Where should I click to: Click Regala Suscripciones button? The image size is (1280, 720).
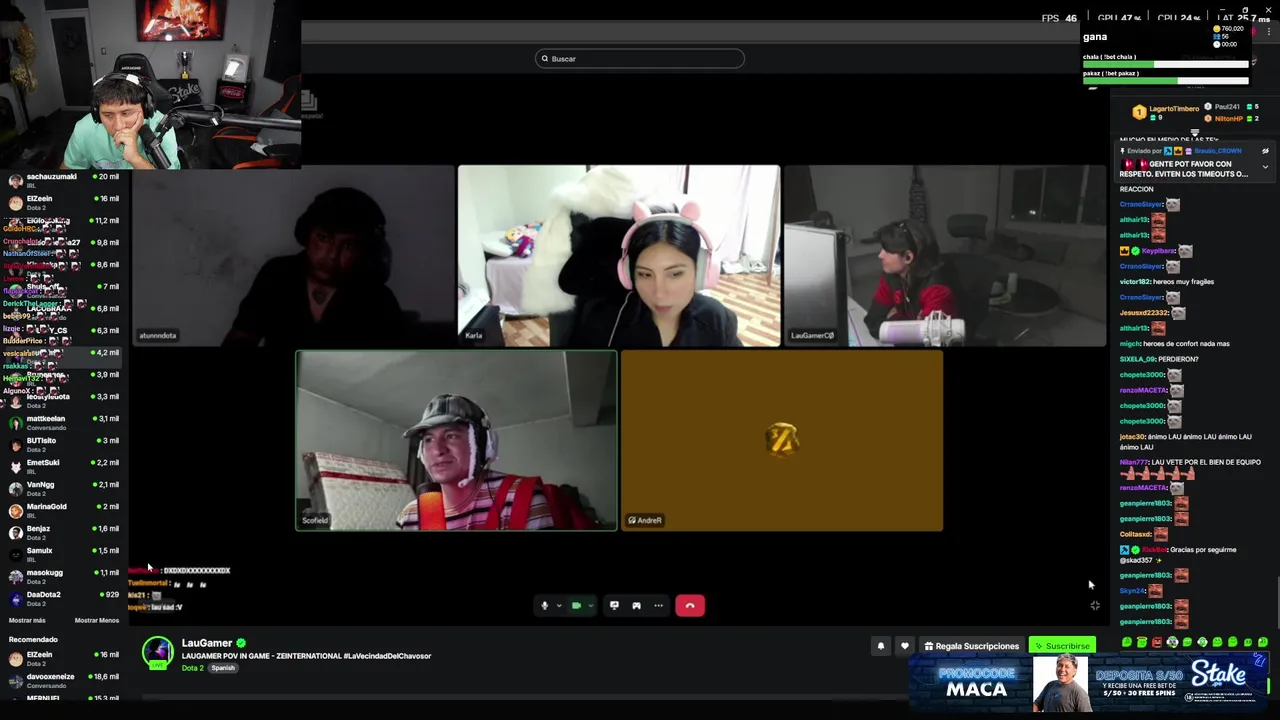(972, 646)
